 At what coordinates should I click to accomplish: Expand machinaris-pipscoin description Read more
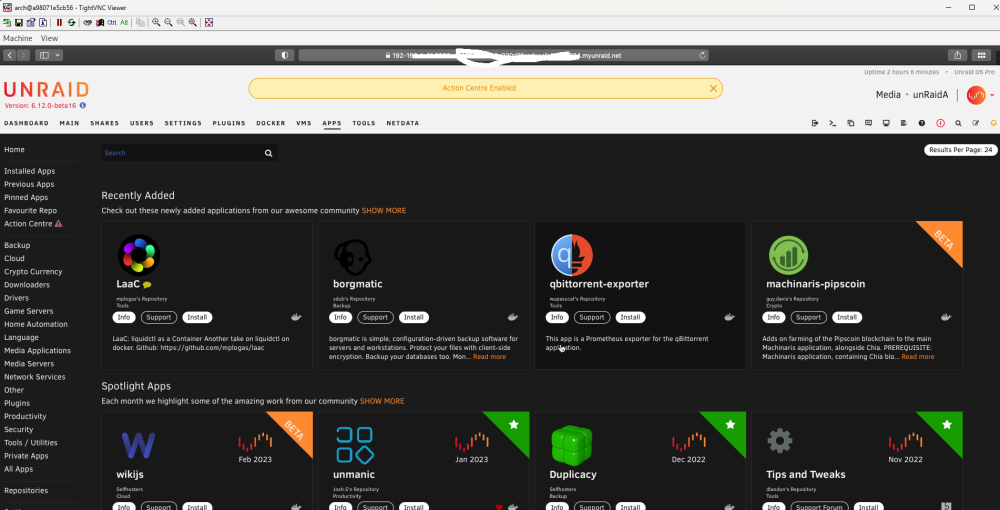point(918,357)
